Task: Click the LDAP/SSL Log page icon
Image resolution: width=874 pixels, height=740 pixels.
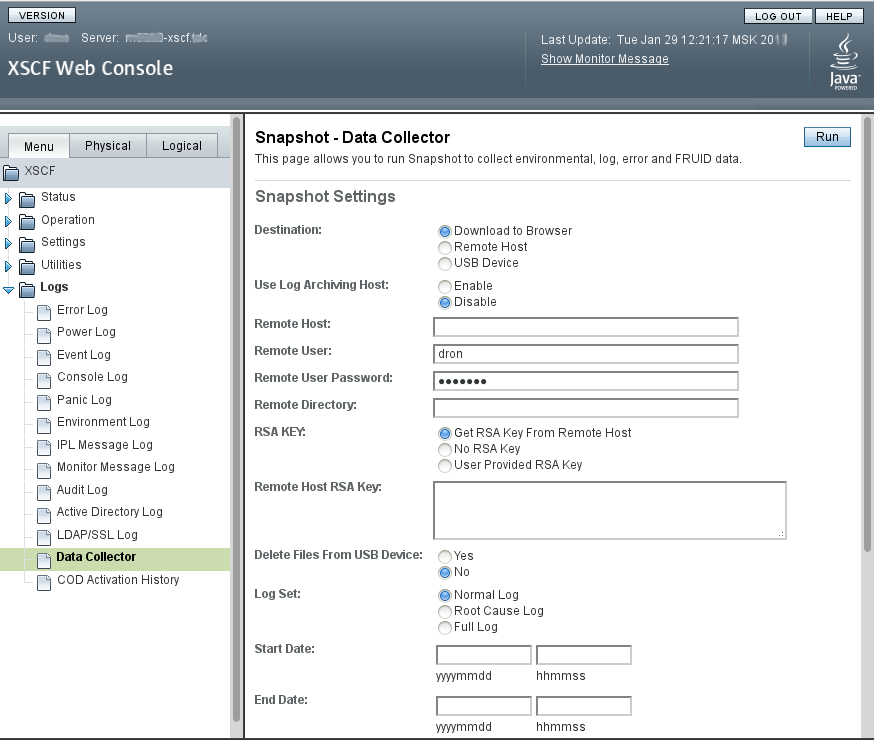Action: 44,537
